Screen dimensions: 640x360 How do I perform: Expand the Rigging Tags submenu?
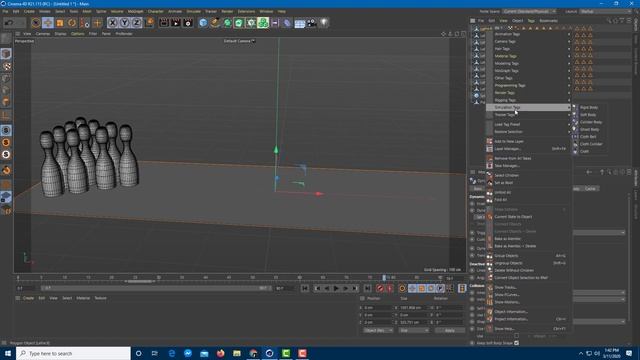tap(528, 100)
